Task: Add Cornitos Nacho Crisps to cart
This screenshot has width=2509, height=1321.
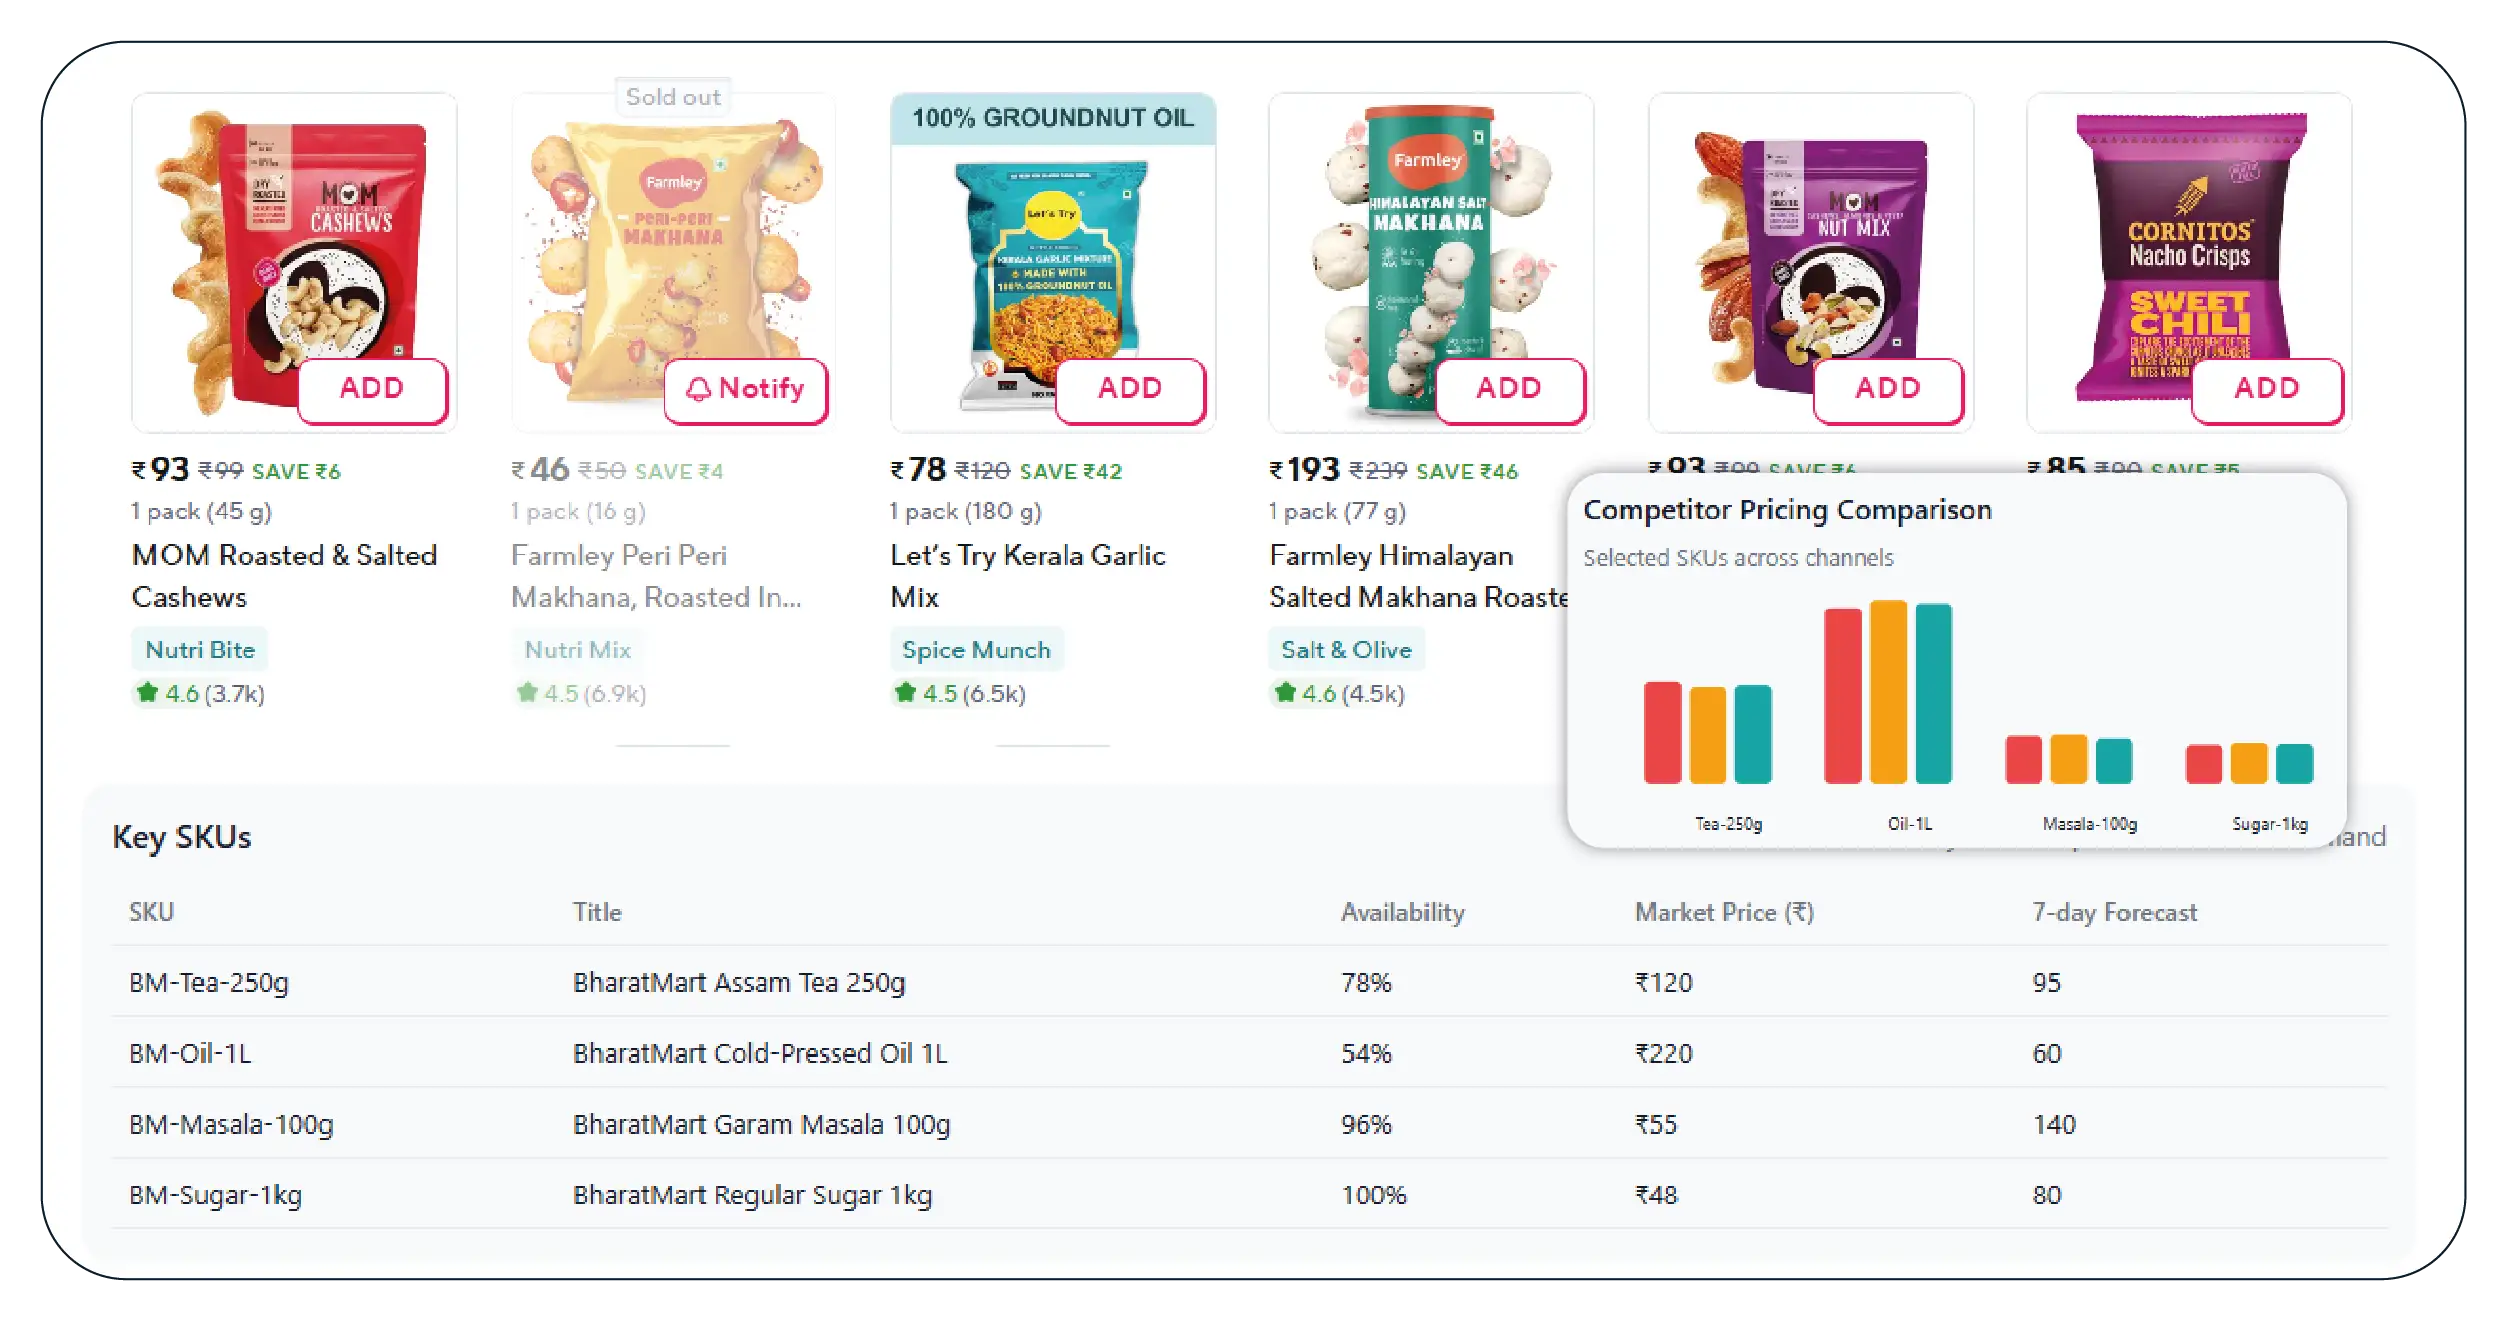Action: [x=2266, y=389]
